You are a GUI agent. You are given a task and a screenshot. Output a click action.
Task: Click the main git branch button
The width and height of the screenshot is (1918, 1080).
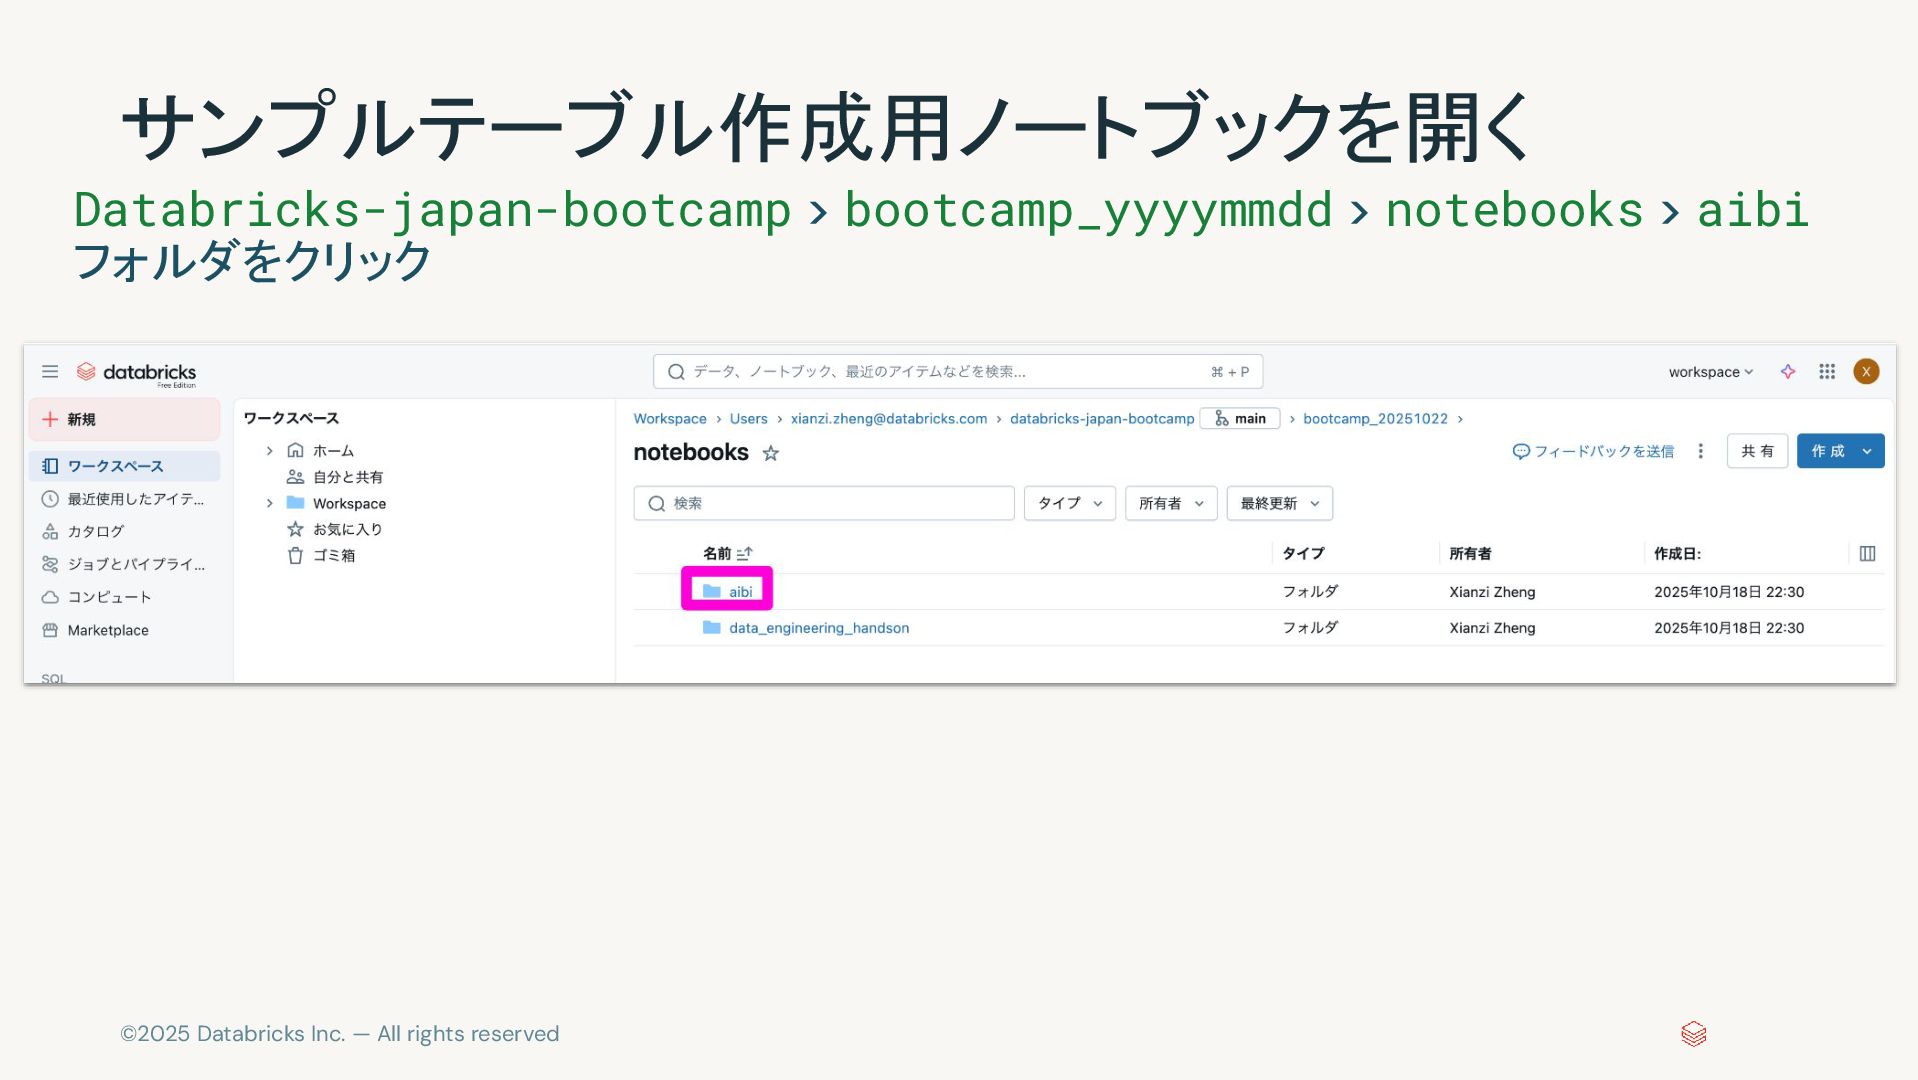pyautogui.click(x=1240, y=418)
